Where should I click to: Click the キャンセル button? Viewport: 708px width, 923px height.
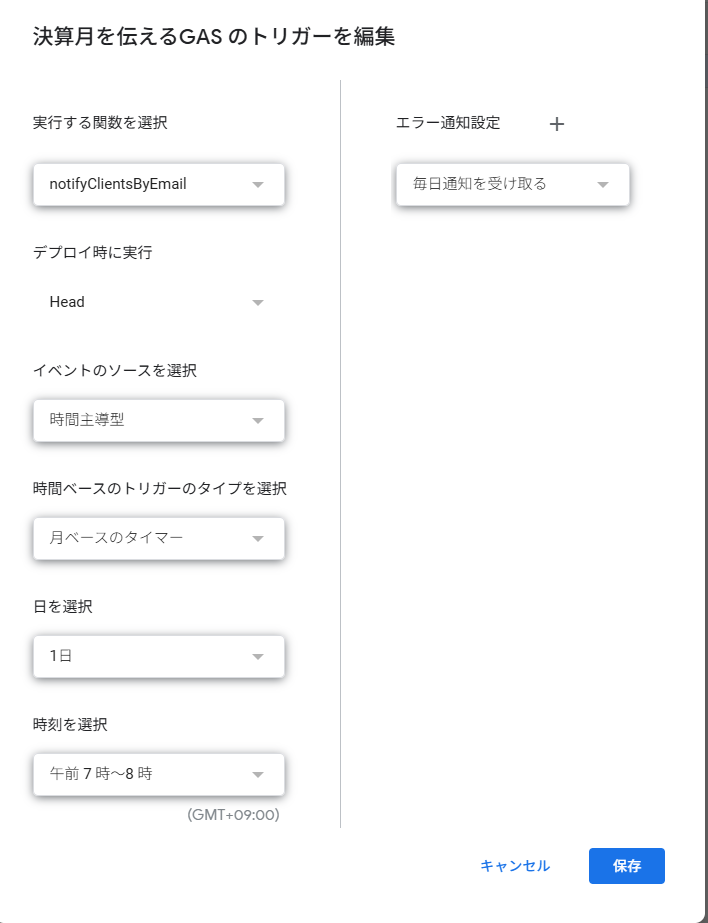tap(515, 866)
